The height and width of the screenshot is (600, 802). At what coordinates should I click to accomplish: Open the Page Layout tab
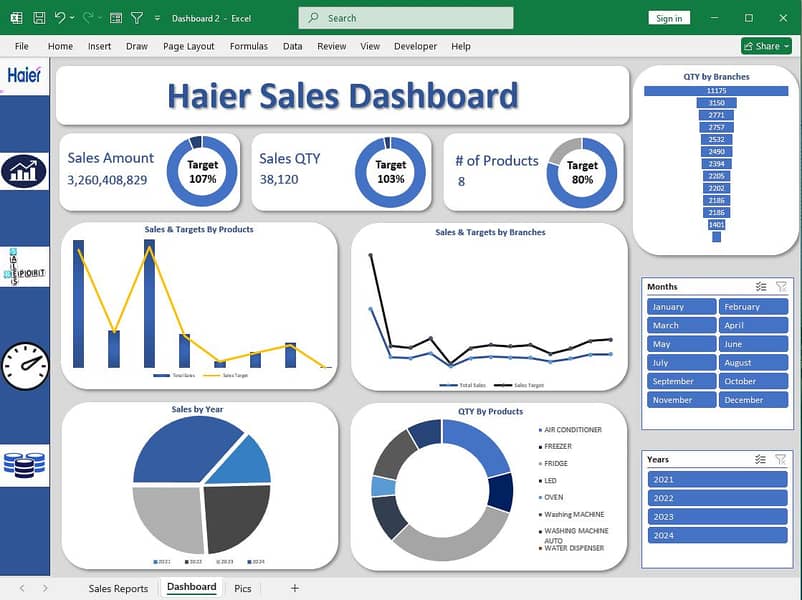pos(189,46)
